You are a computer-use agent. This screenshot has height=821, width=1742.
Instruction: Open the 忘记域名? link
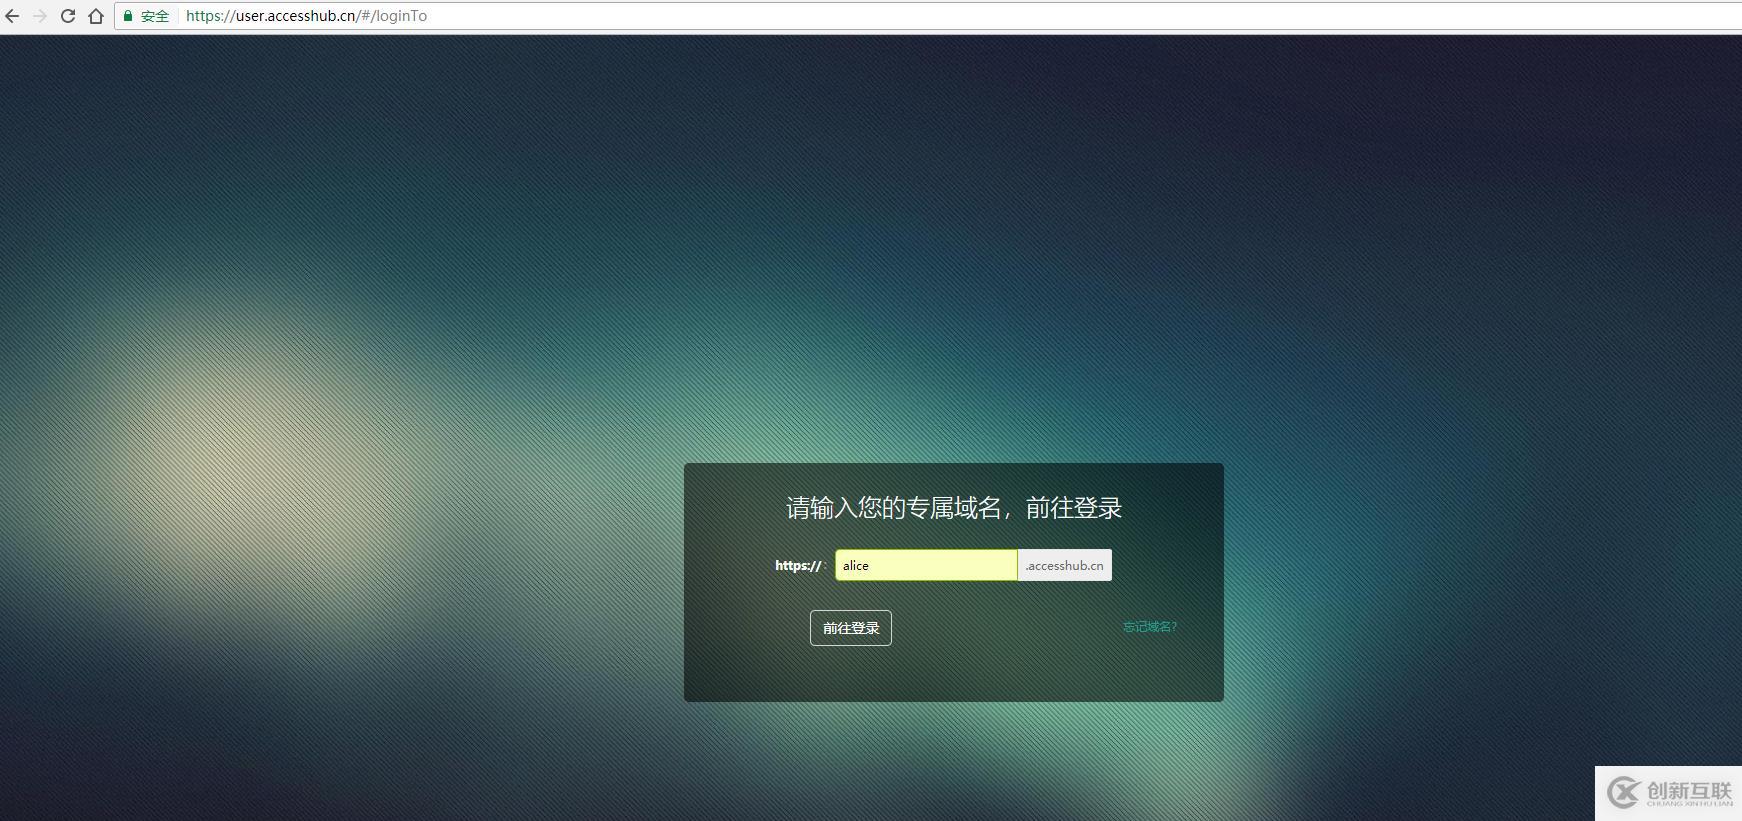click(1149, 627)
